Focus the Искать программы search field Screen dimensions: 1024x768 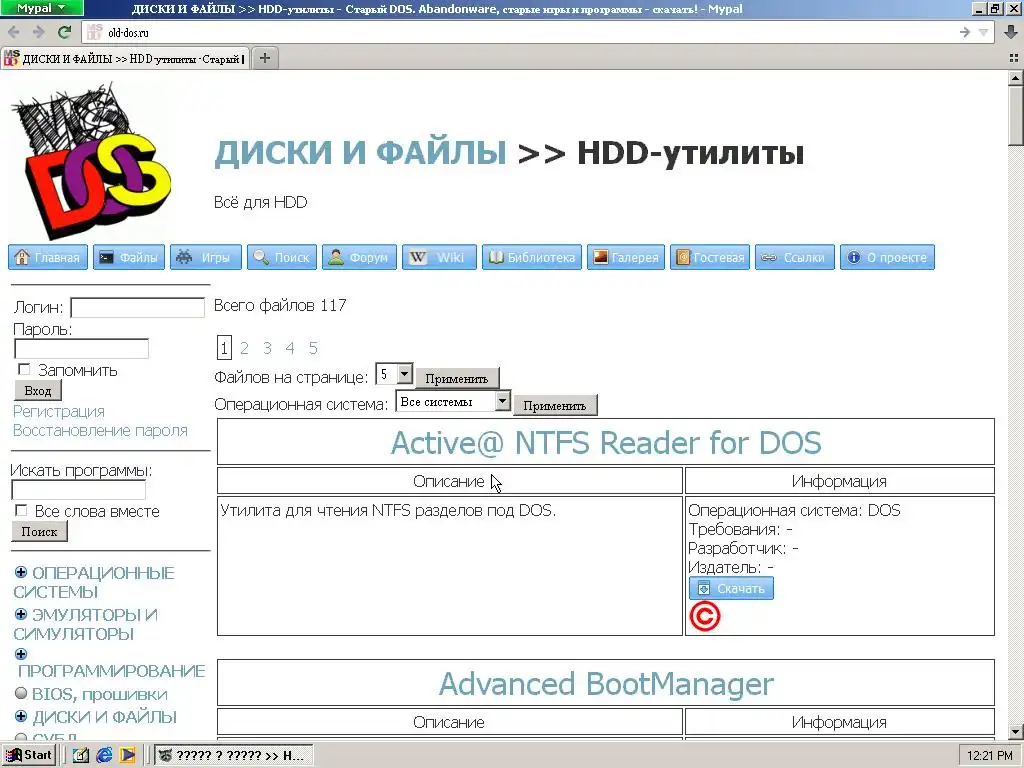click(x=78, y=490)
